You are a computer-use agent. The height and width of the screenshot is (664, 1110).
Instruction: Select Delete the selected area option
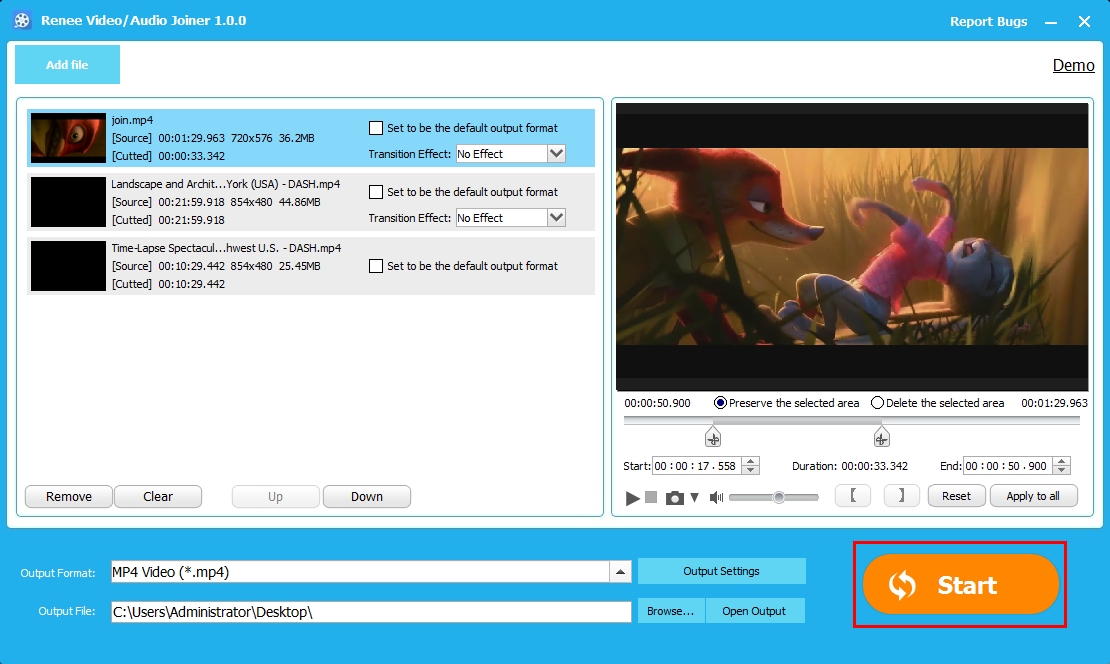click(x=878, y=403)
